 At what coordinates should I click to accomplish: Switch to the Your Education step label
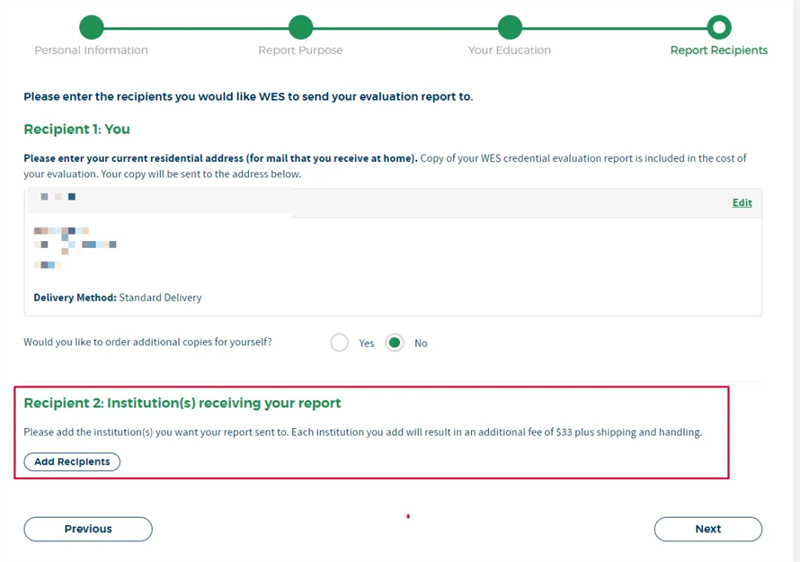point(509,50)
